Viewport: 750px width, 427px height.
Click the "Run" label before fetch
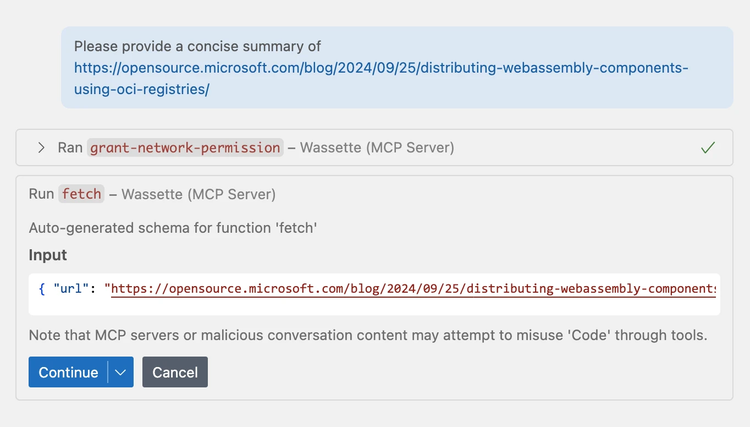42,193
